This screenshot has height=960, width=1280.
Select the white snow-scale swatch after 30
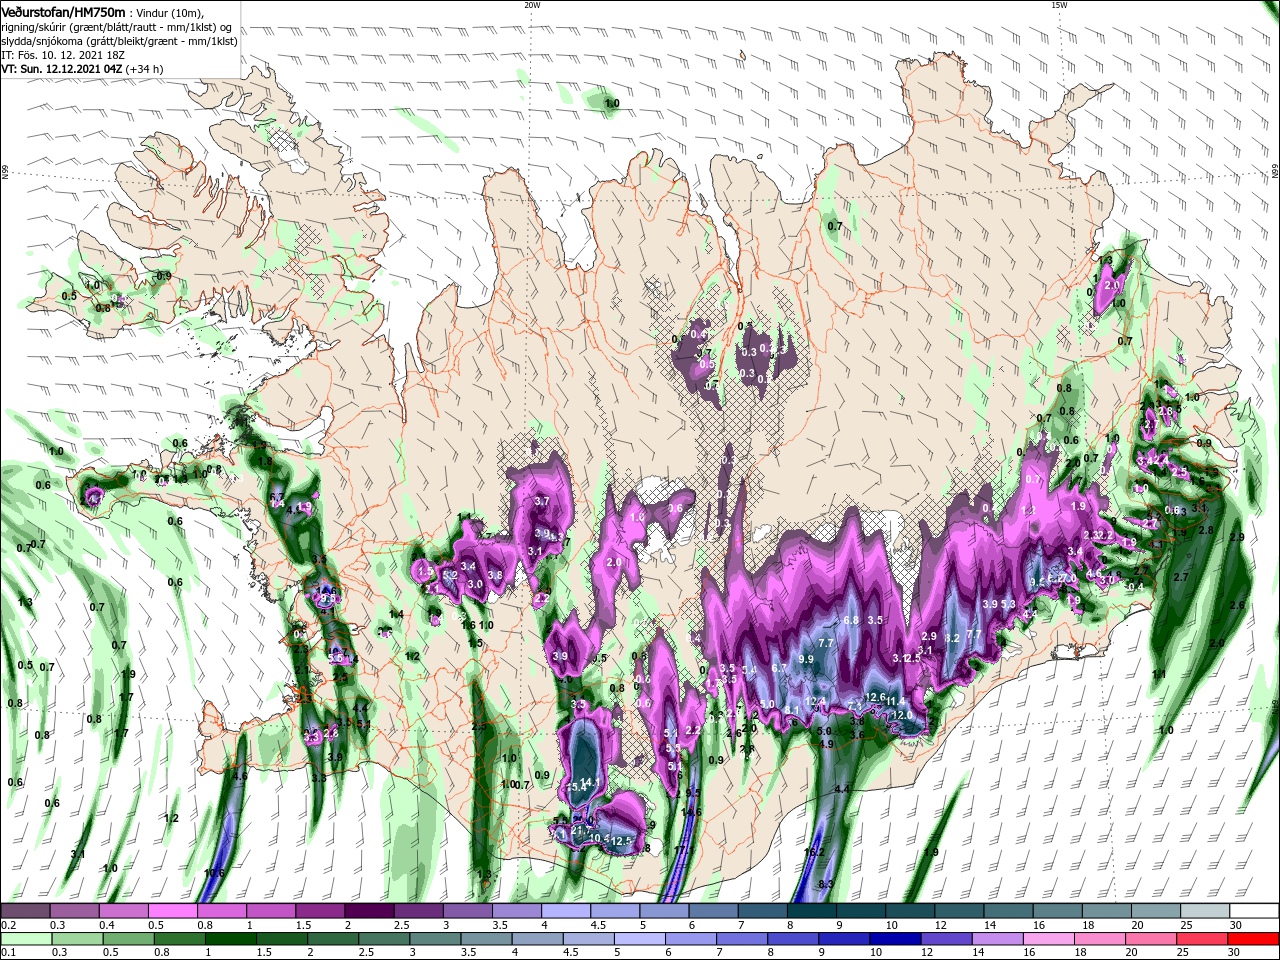pyautogui.click(x=1255, y=911)
